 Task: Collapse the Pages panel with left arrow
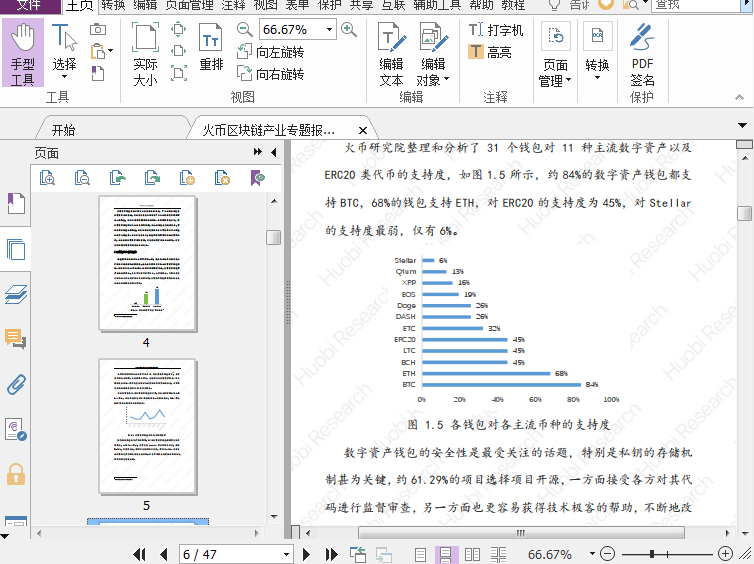pyautogui.click(x=274, y=152)
